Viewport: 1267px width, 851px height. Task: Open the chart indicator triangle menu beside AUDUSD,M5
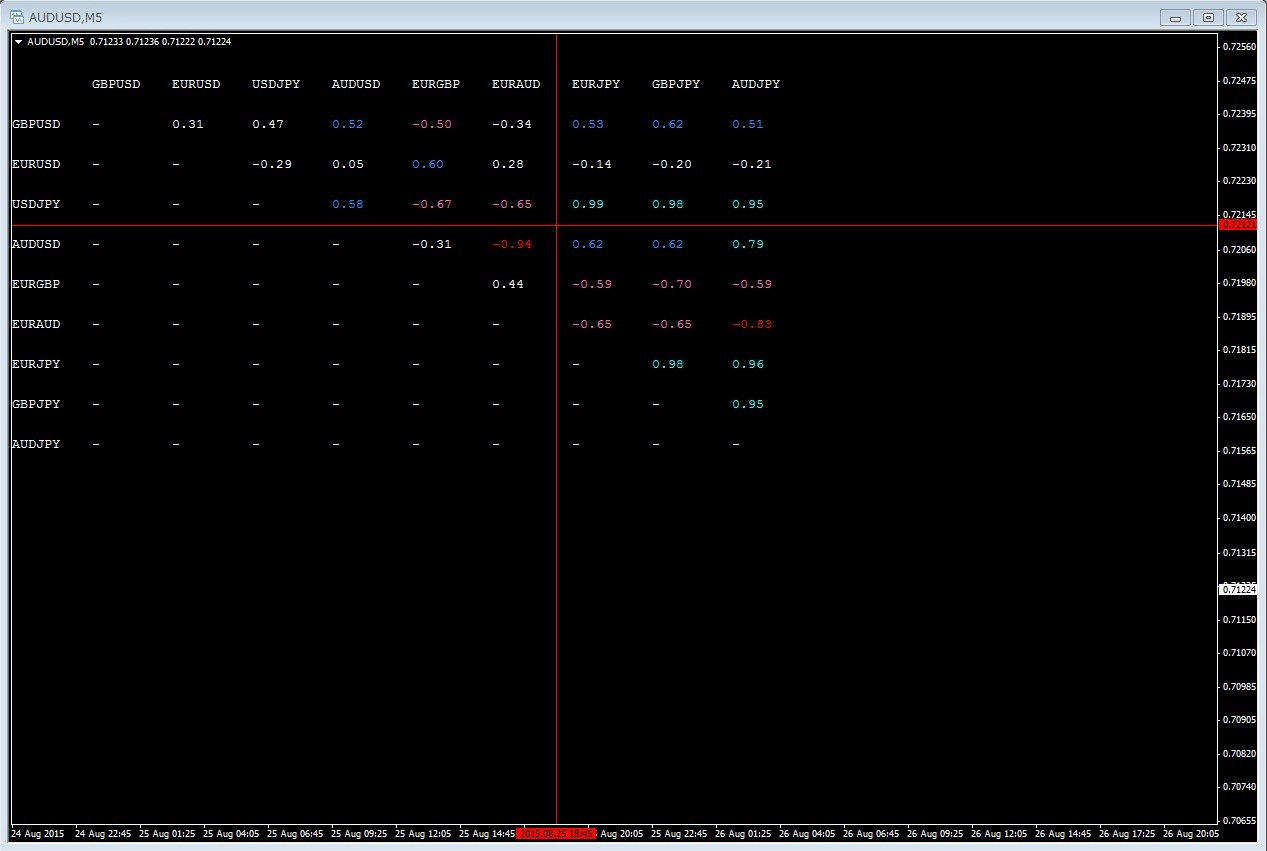pyautogui.click(x=19, y=42)
